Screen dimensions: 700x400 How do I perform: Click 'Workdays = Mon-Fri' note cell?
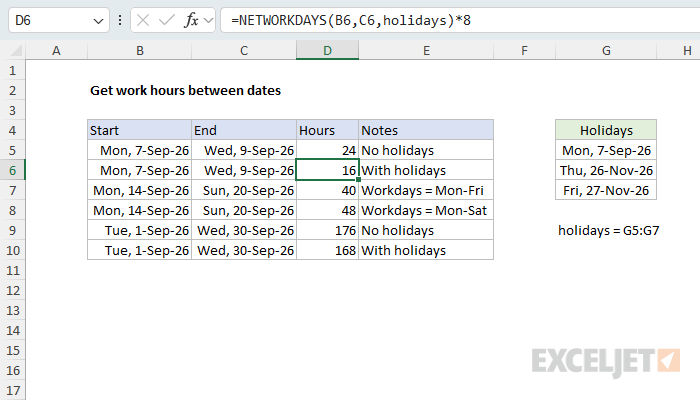coord(426,190)
